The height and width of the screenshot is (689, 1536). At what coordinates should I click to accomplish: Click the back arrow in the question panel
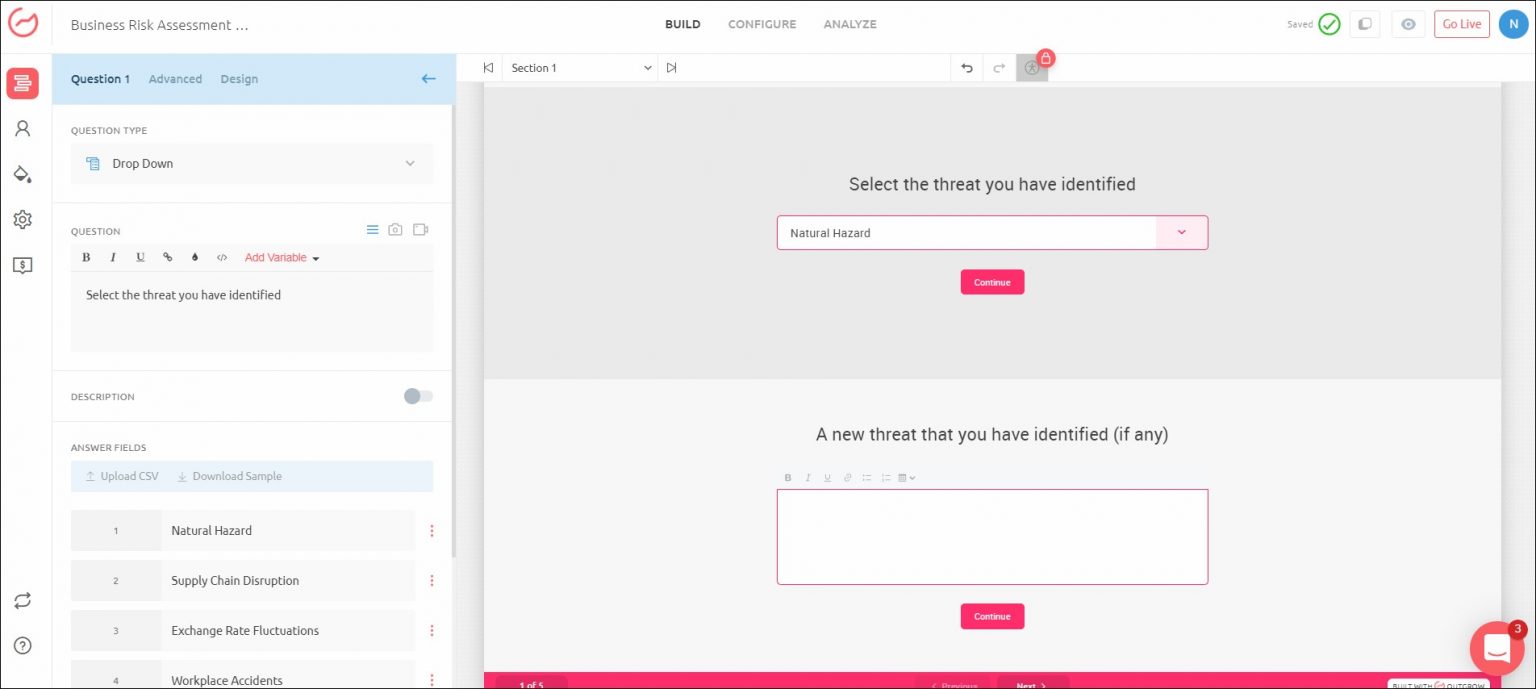[428, 79]
